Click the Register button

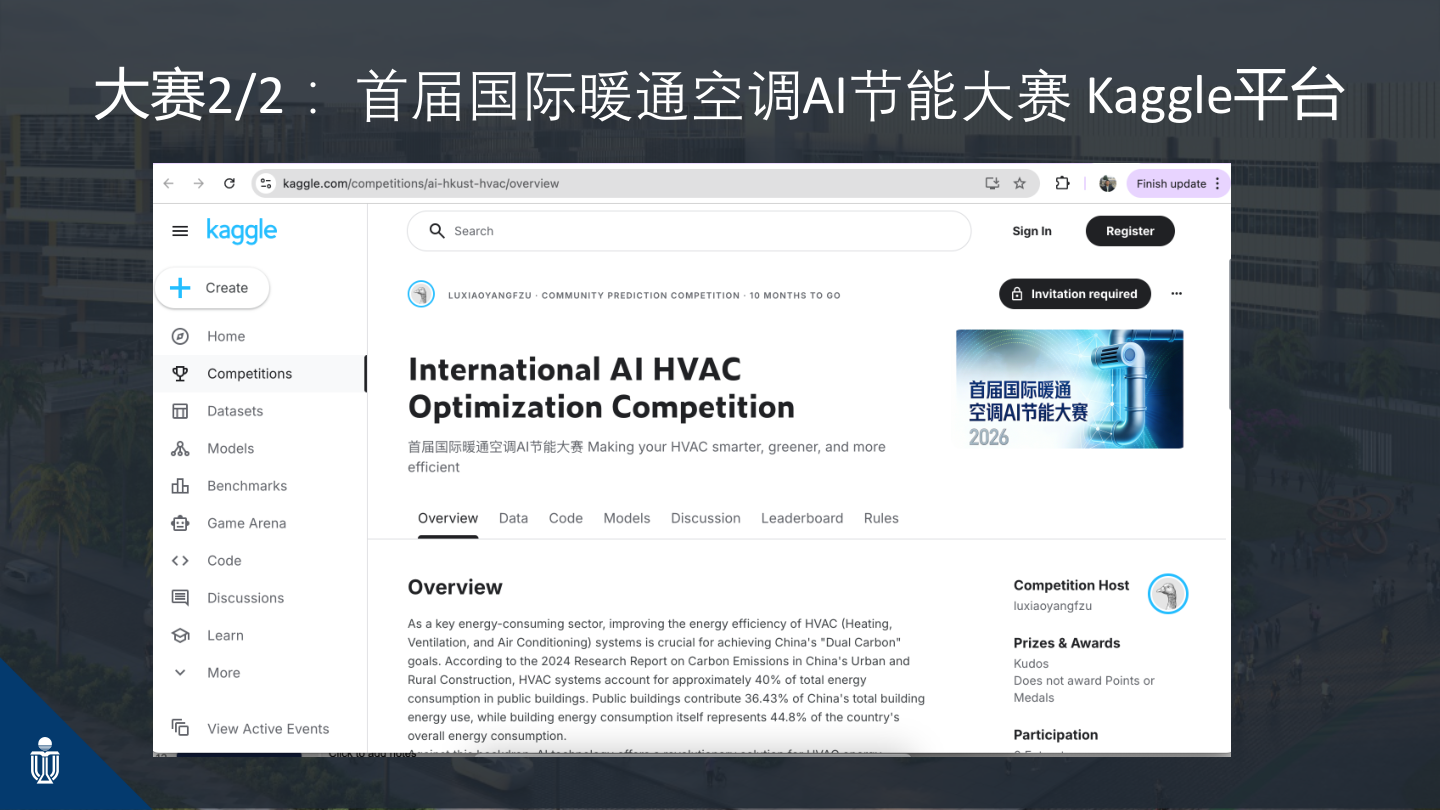tap(1130, 231)
